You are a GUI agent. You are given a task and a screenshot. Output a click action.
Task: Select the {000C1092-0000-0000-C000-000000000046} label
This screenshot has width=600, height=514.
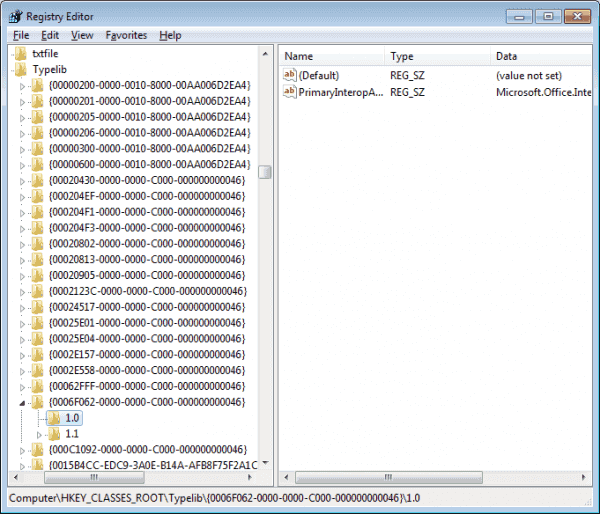(x=148, y=449)
